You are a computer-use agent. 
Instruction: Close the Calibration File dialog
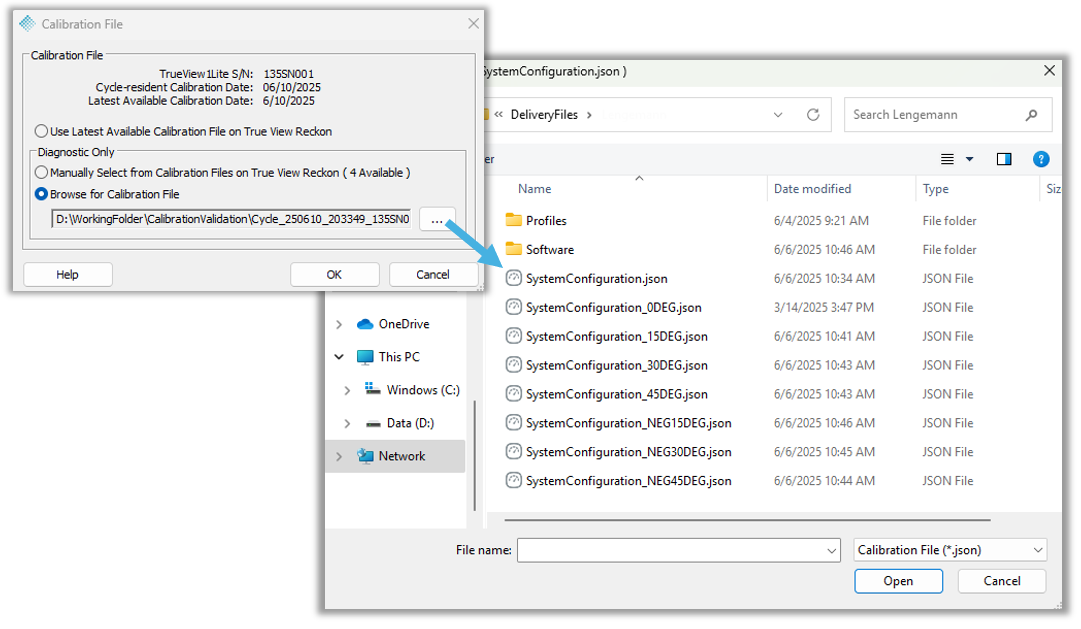click(x=474, y=23)
